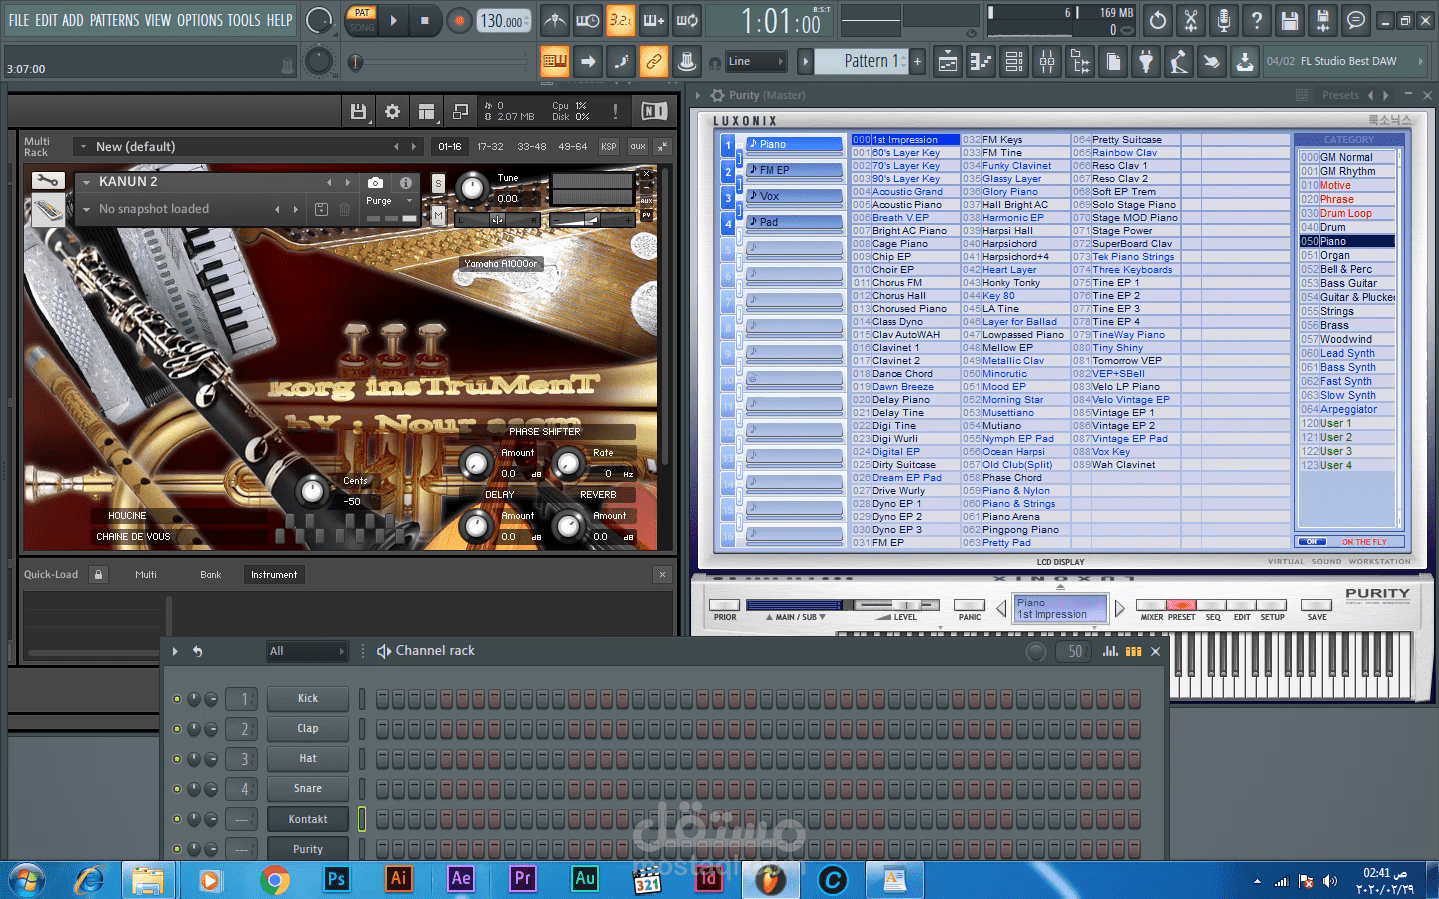Expand the New (default) multi rack dropdown
1439x899 pixels.
click(83, 147)
